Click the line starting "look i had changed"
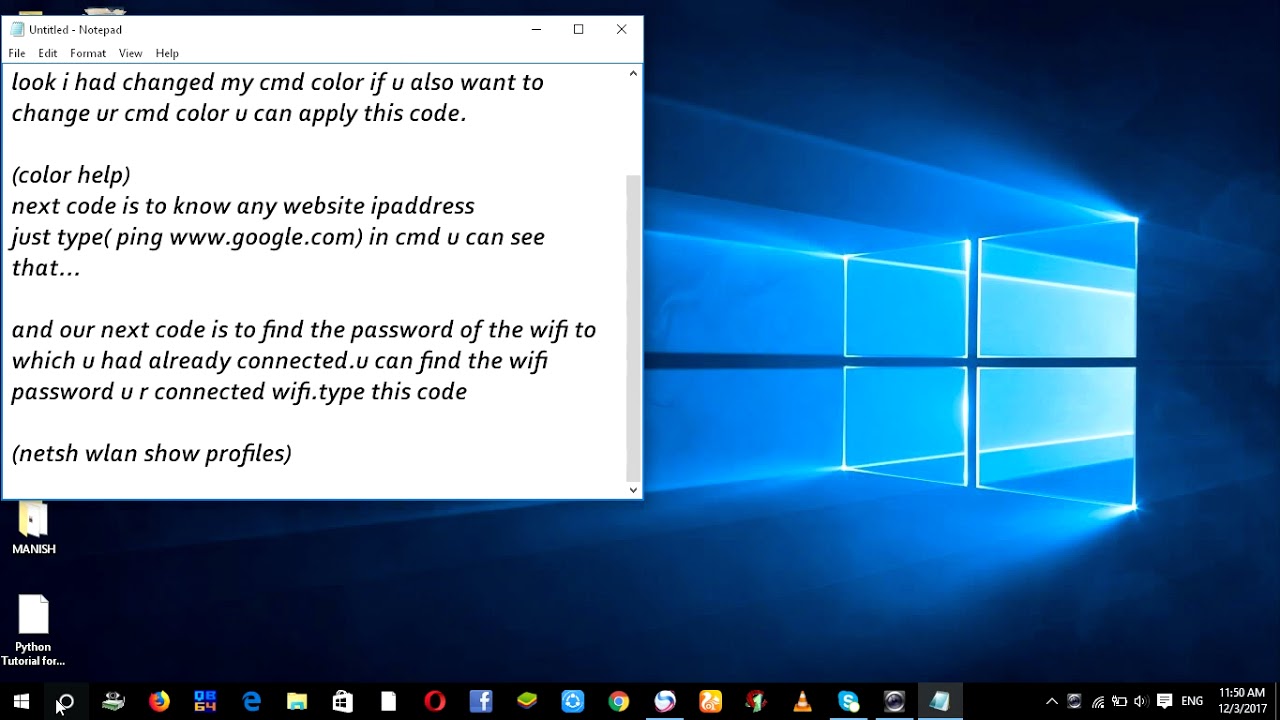 (x=277, y=82)
